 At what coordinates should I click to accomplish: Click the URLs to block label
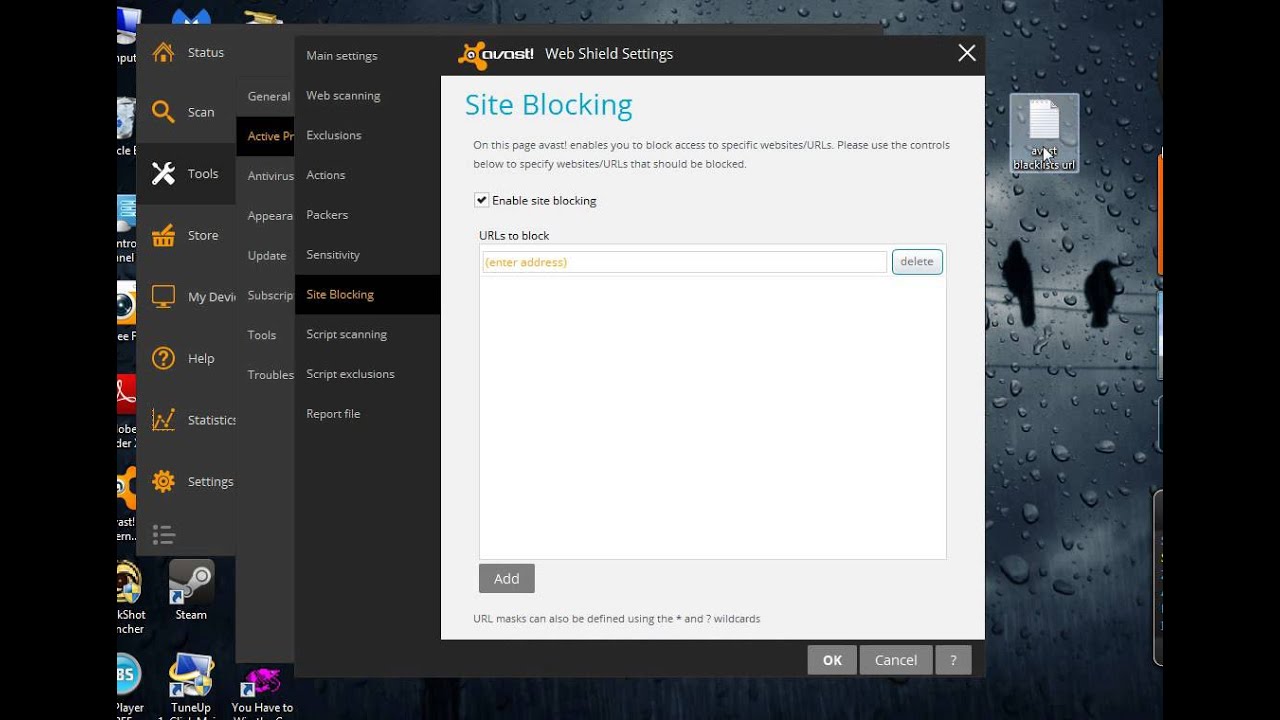(x=514, y=236)
